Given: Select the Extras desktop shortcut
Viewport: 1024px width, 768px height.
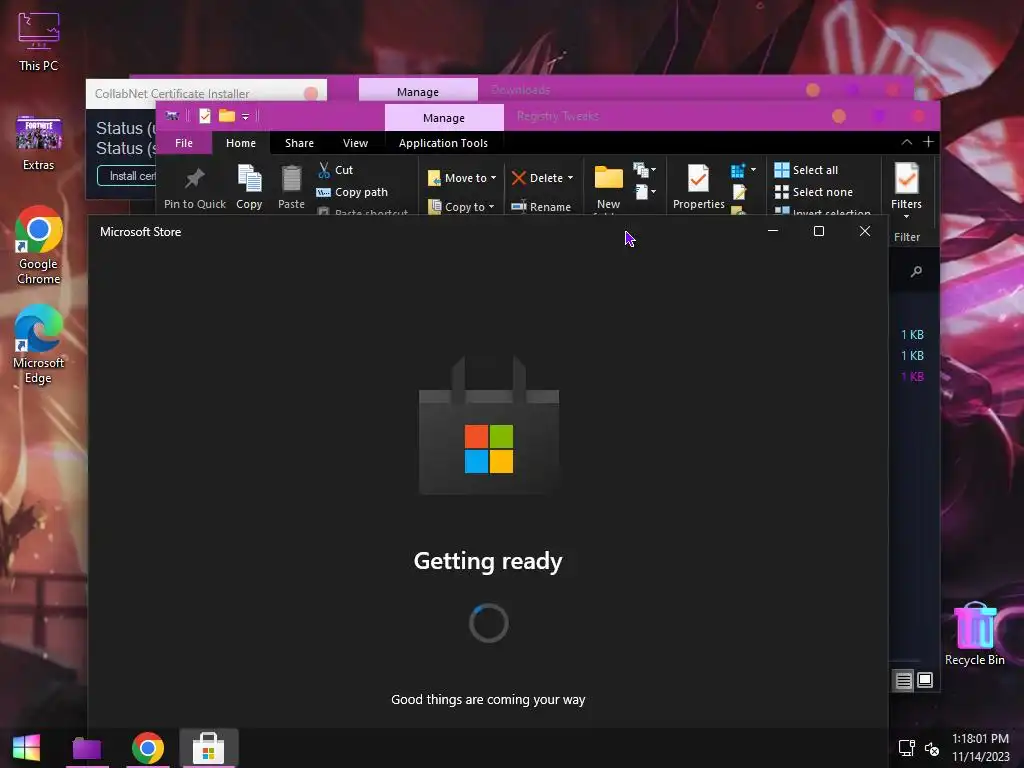Looking at the screenshot, I should click(39, 144).
